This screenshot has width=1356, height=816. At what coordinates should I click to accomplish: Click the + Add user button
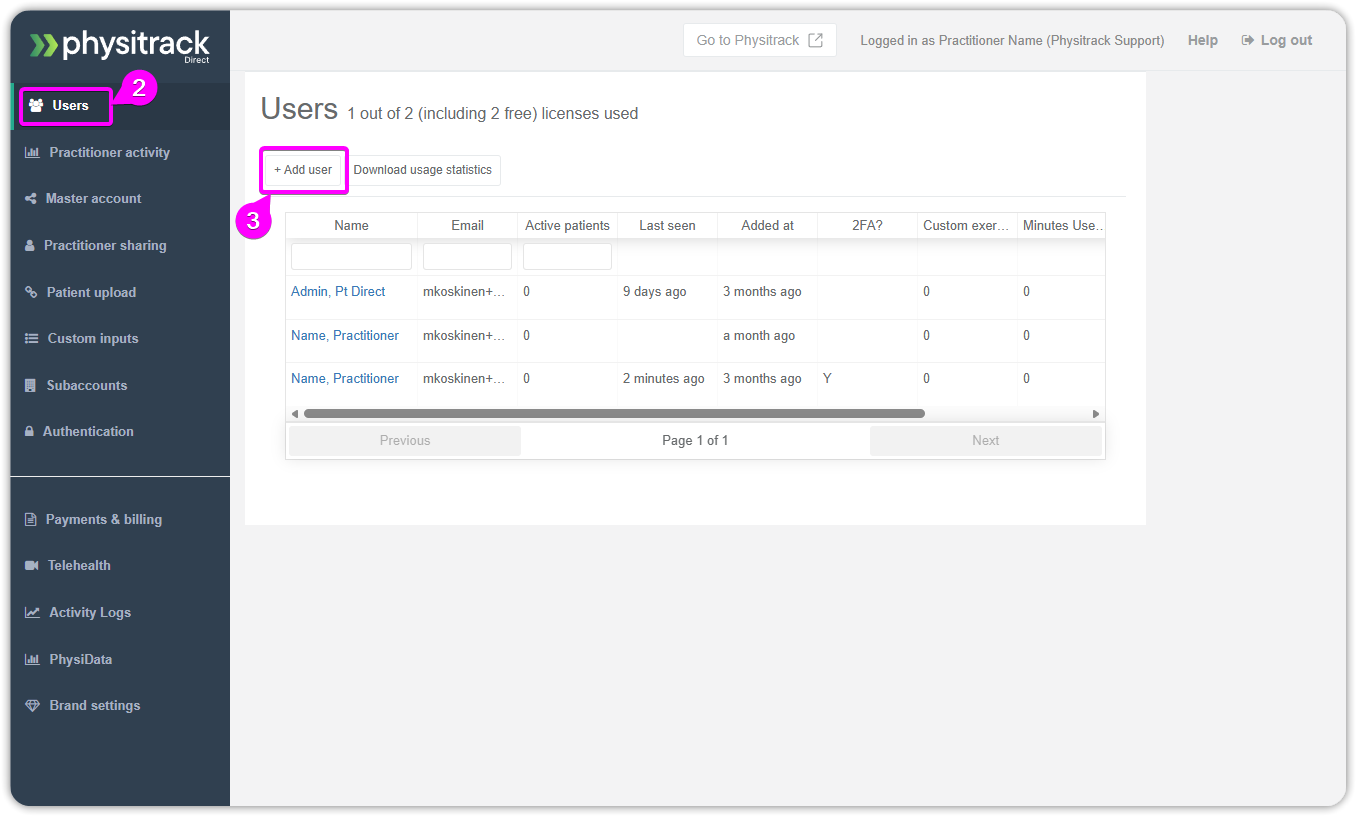pyautogui.click(x=303, y=170)
